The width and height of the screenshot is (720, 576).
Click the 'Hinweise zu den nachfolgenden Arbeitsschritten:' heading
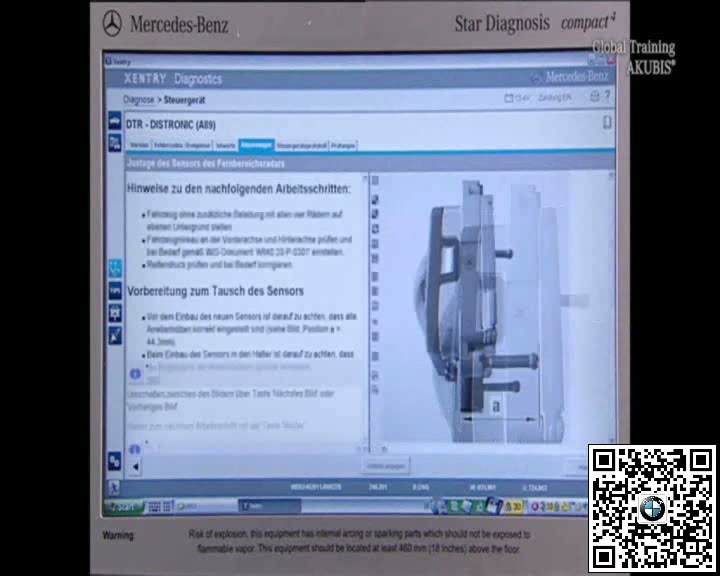238,189
